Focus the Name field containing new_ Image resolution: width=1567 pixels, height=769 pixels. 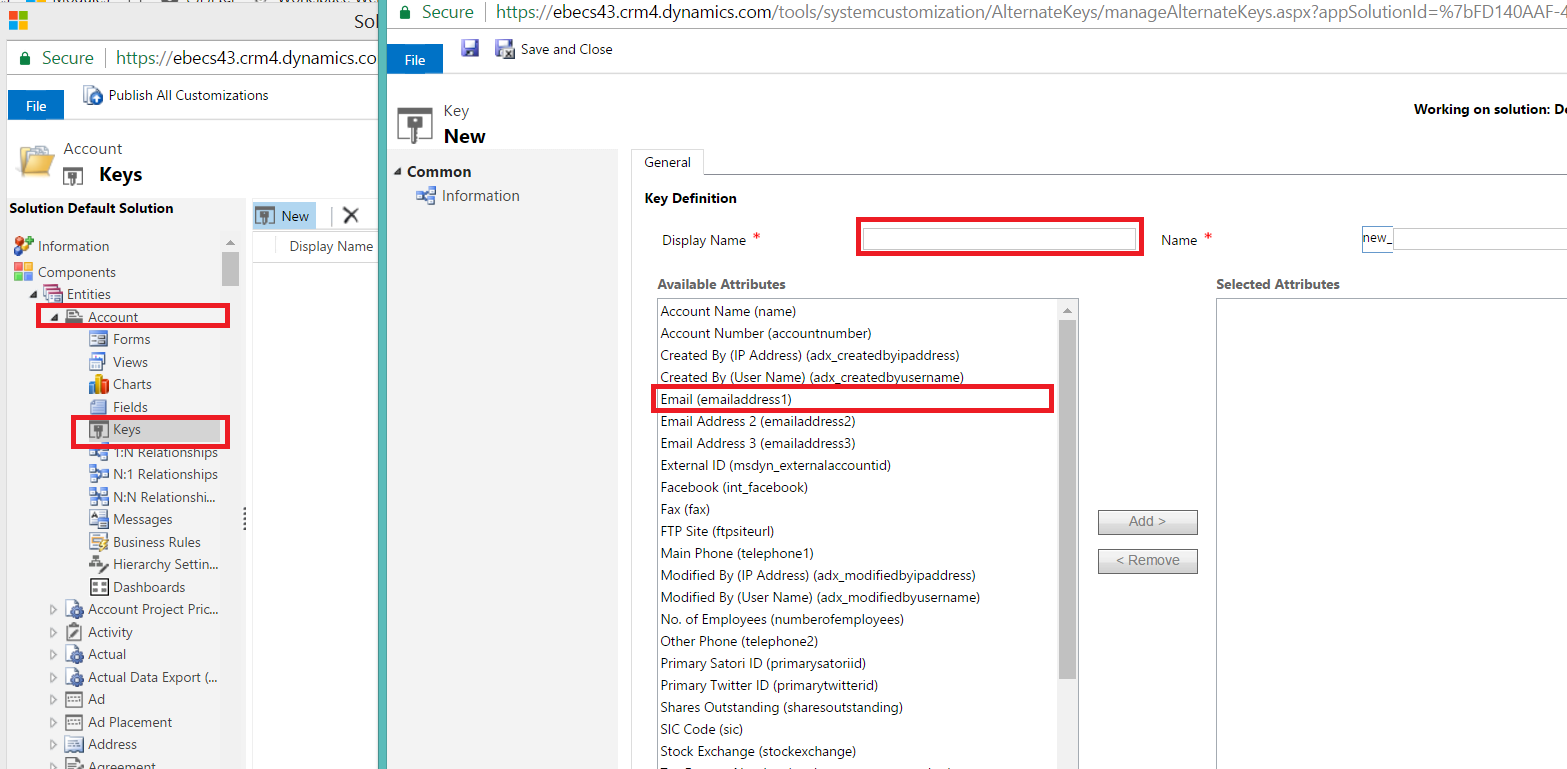pyautogui.click(x=1464, y=239)
